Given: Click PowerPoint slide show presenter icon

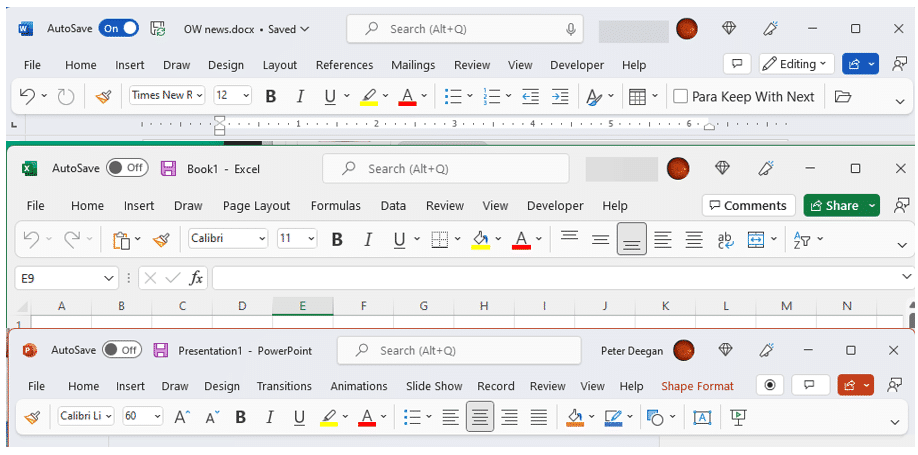Looking at the screenshot, I should [738, 417].
